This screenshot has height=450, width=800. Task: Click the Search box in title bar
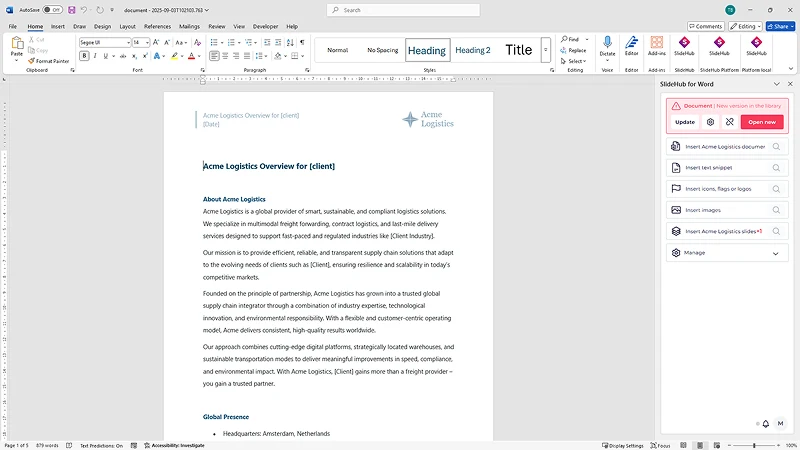pos(403,10)
